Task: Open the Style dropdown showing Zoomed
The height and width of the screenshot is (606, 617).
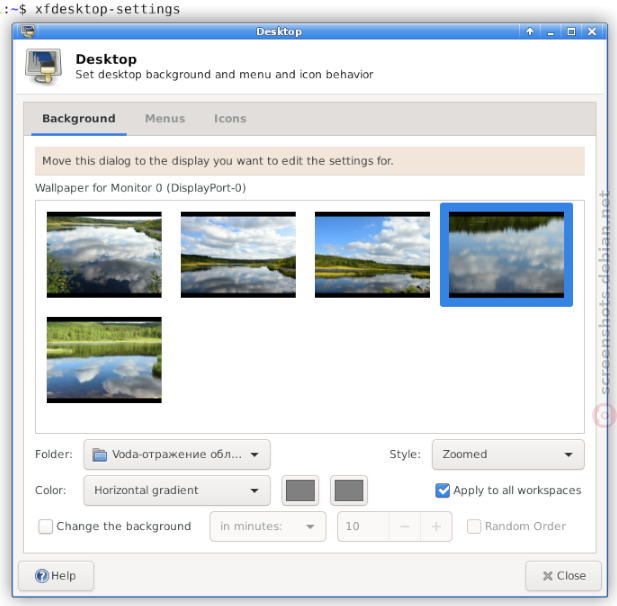Action: tap(508, 454)
